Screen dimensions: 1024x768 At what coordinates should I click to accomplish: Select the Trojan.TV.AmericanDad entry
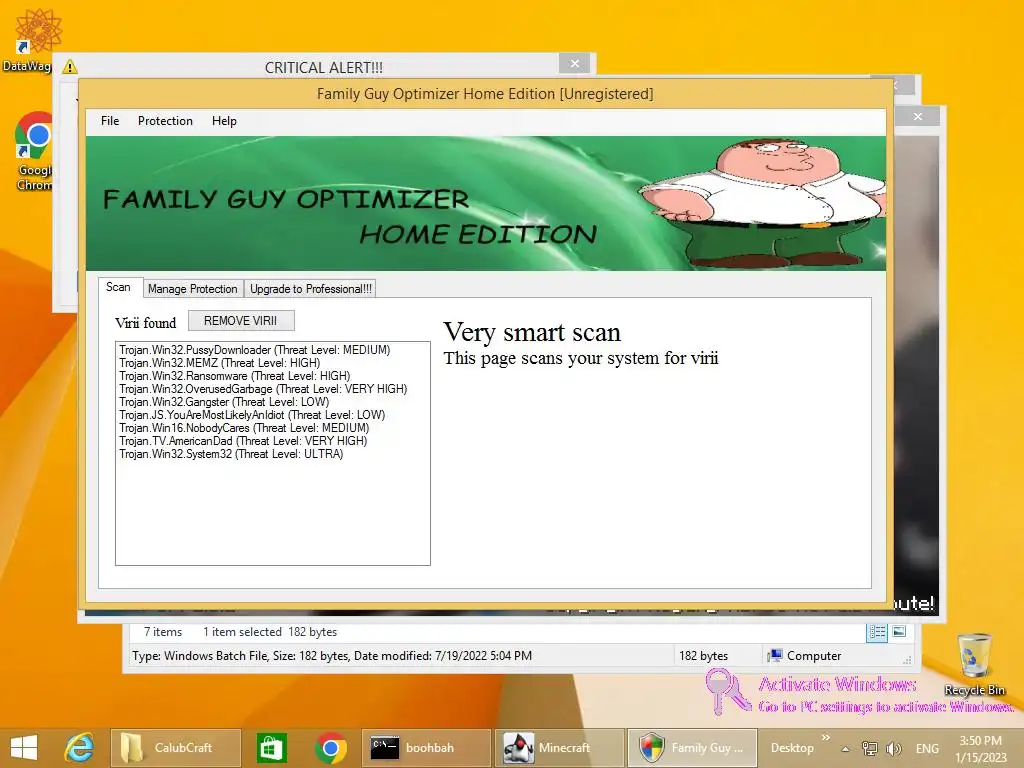pyautogui.click(x=243, y=441)
